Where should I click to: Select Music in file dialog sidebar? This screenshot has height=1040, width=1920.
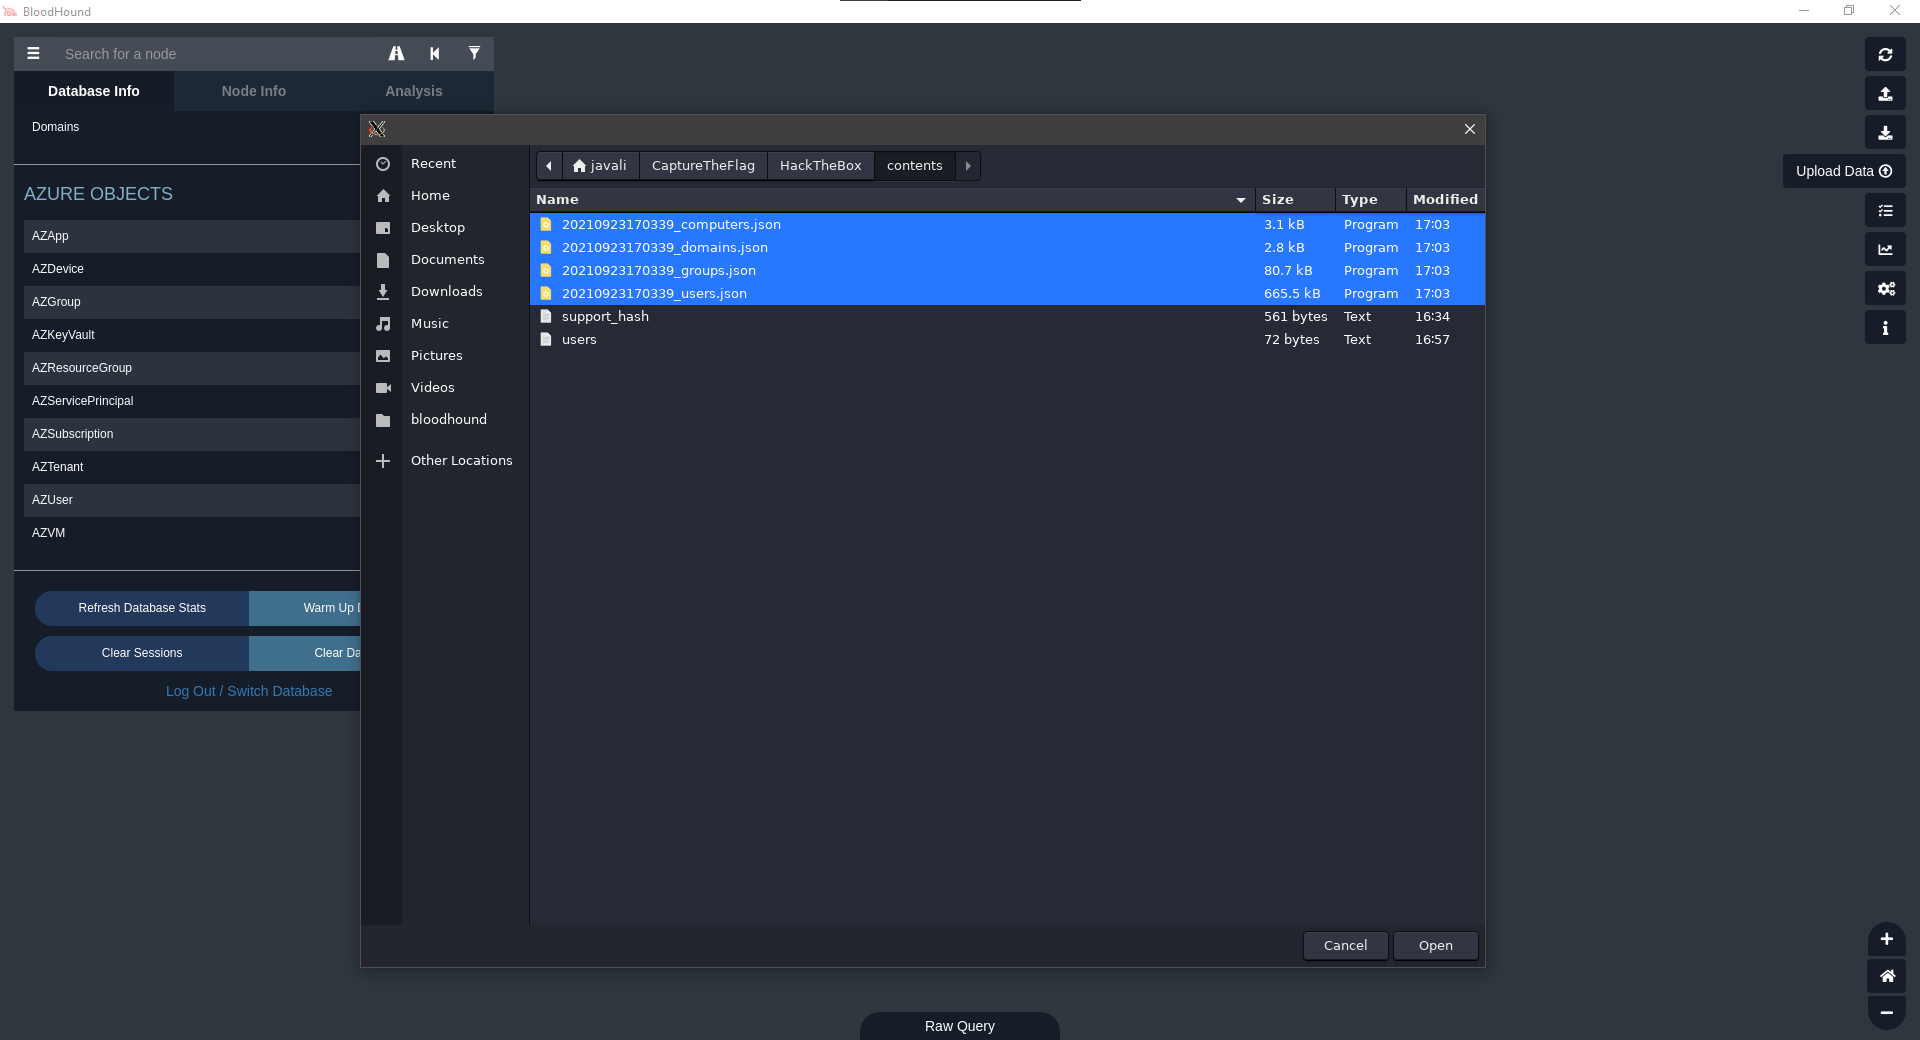(x=445, y=324)
